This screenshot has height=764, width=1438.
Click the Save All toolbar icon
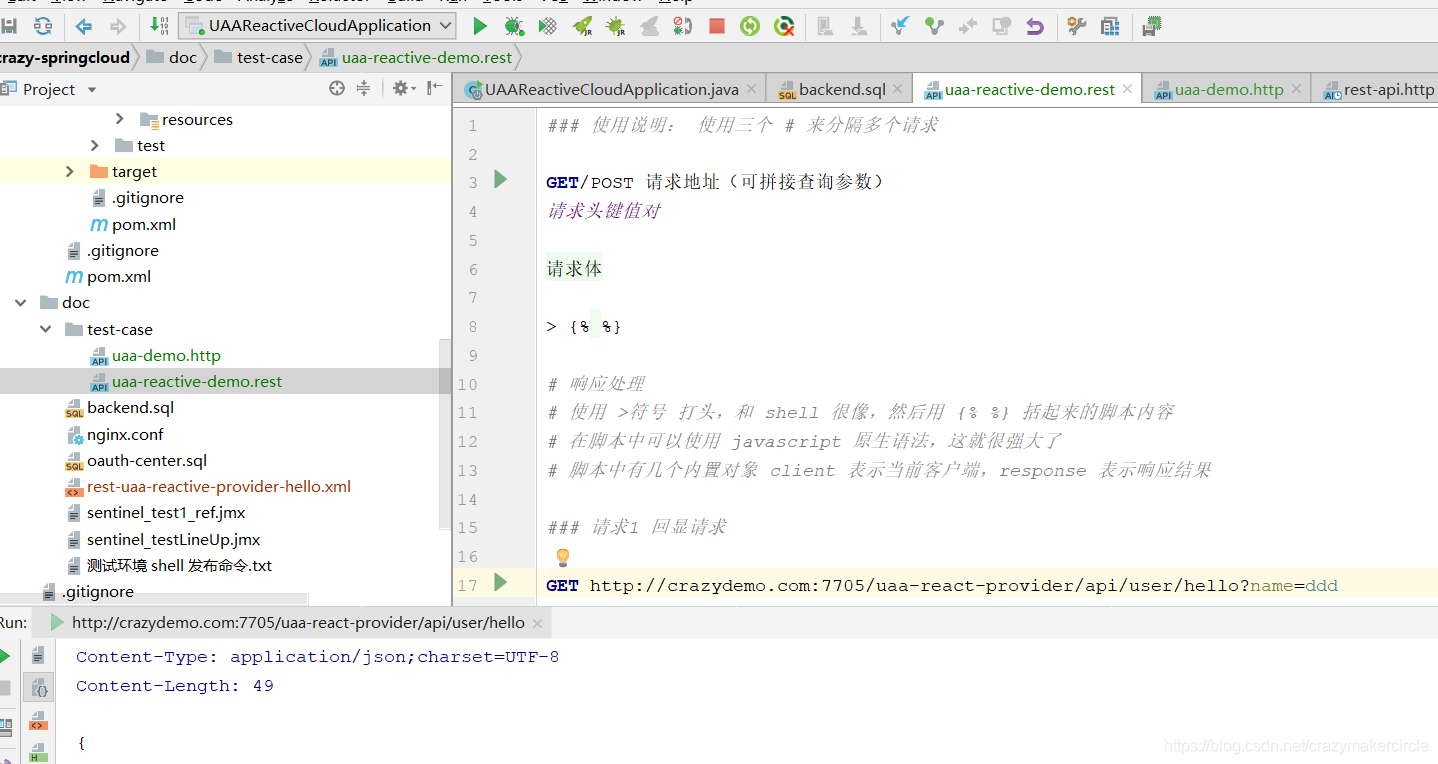8,26
